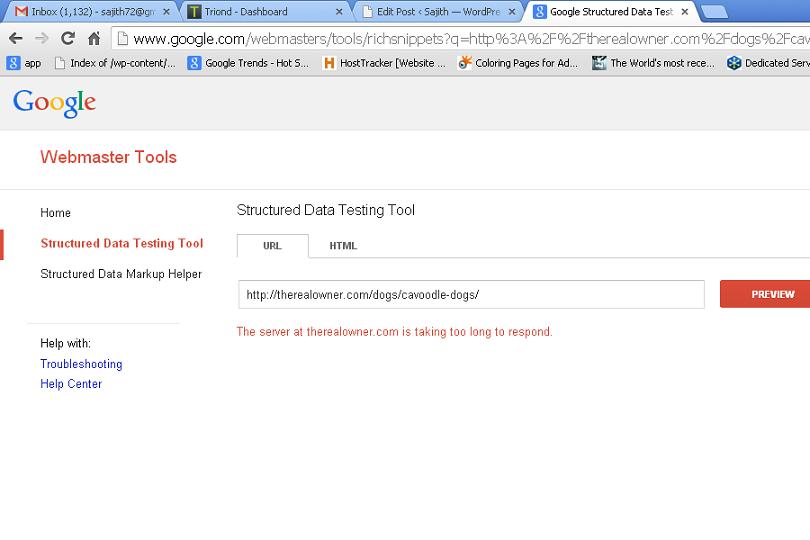
Task: Close the Inbox Gmail tab
Action: (166, 11)
